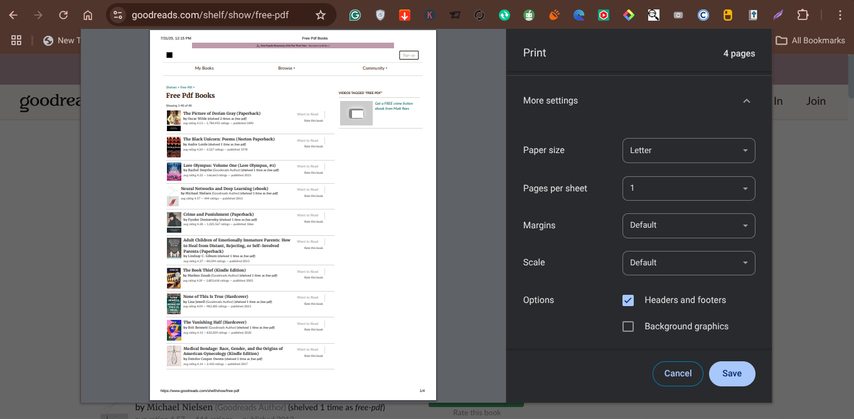
Task: Open the Margins dropdown set to Default
Action: click(x=688, y=225)
